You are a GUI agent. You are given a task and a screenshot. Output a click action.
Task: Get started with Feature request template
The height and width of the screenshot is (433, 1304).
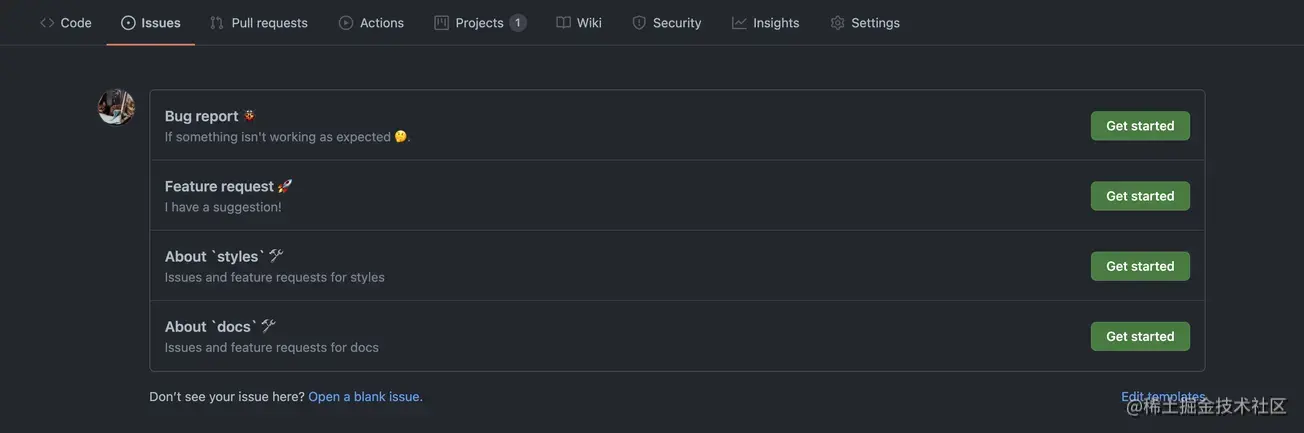1140,196
